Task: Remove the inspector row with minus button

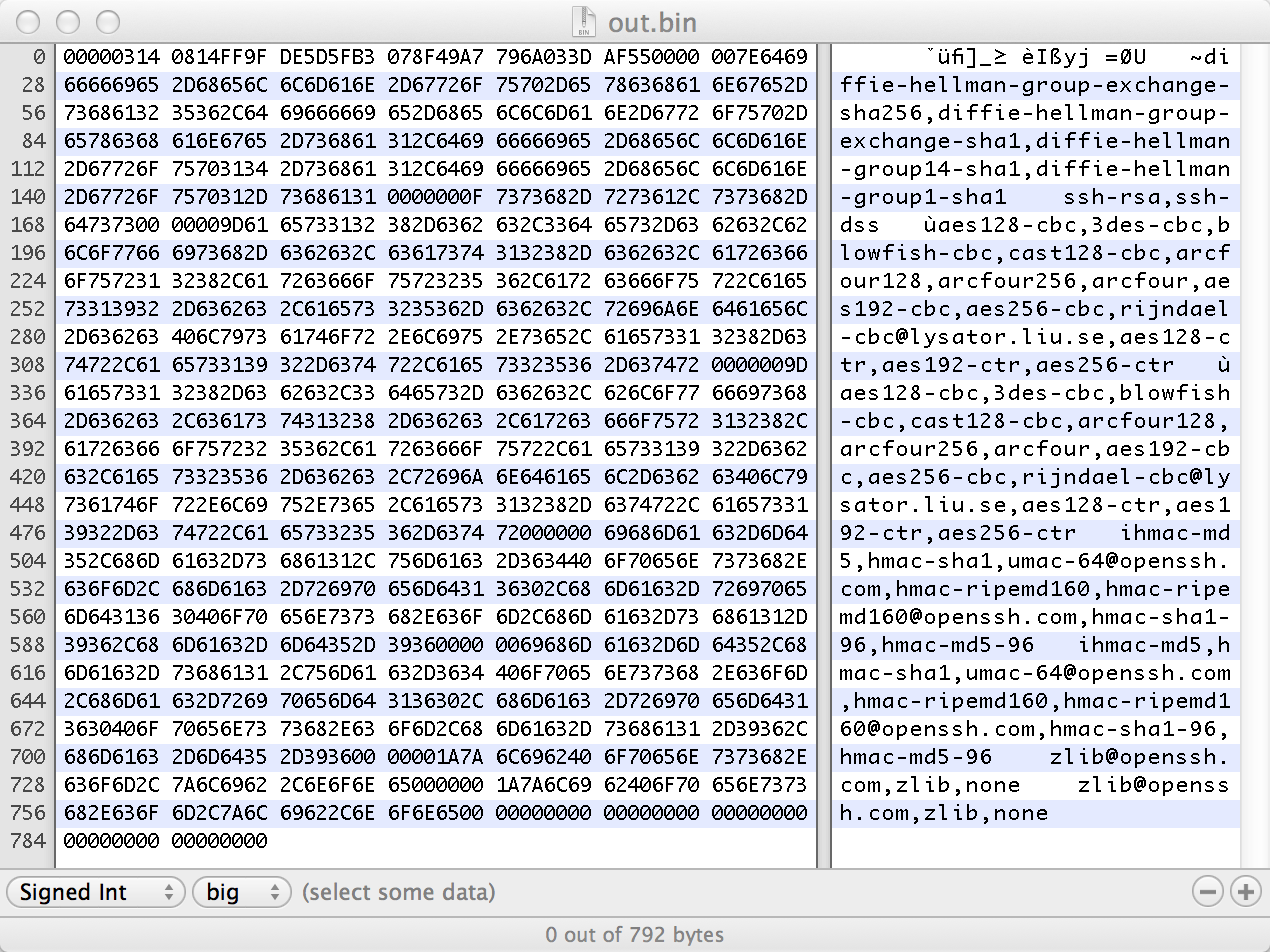Action: [x=1208, y=891]
